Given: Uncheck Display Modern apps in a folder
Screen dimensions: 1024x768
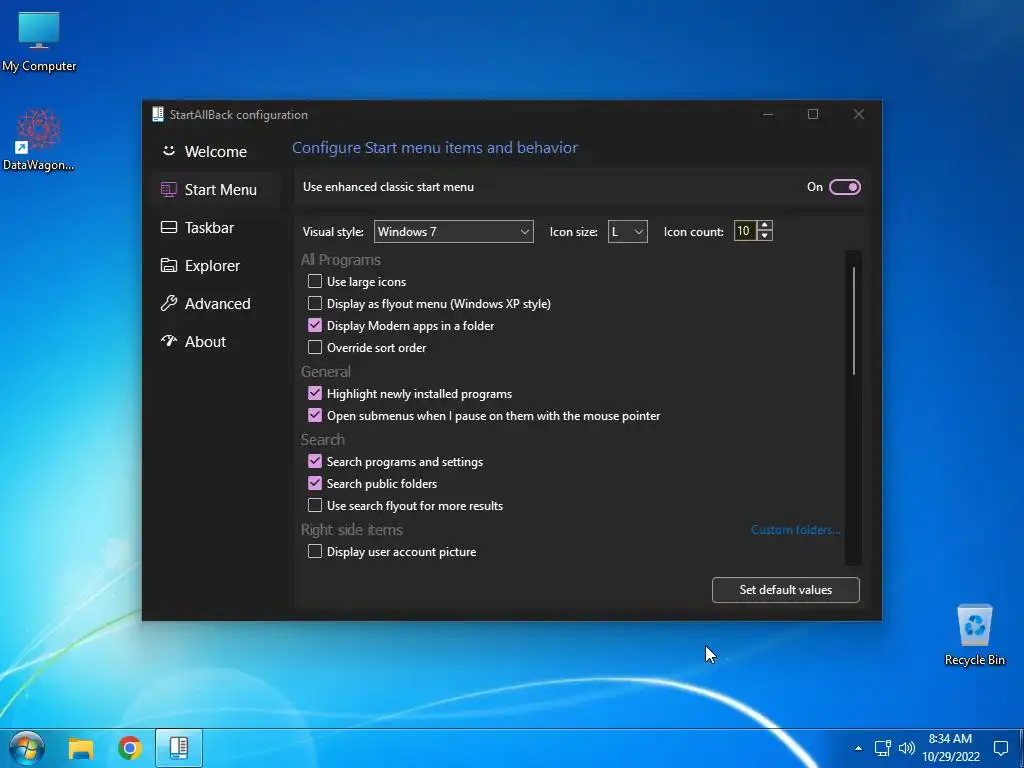Looking at the screenshot, I should point(315,325).
